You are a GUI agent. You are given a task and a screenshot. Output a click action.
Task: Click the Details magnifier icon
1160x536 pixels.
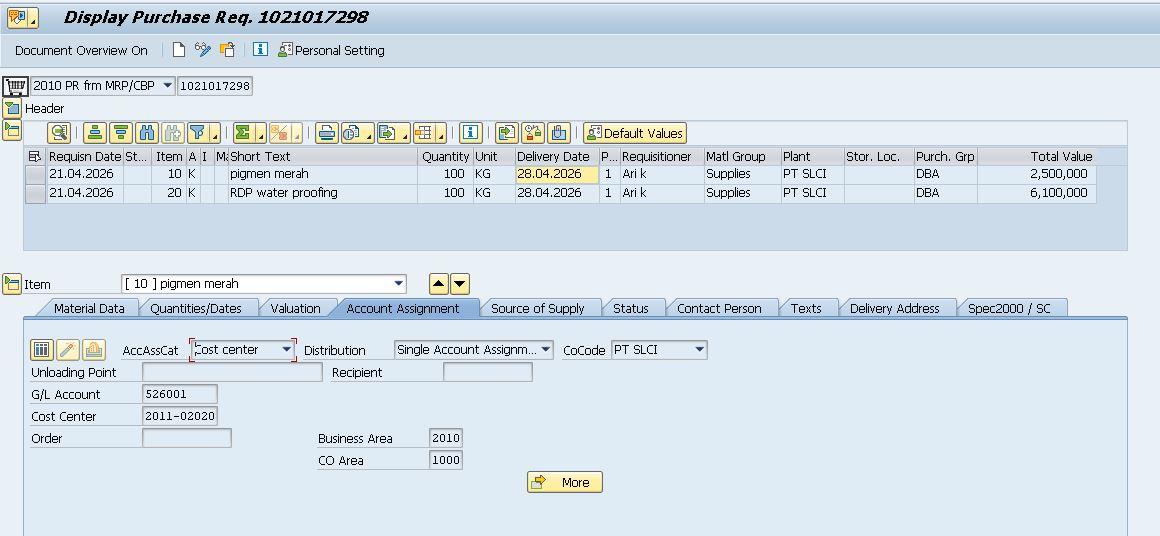[59, 133]
